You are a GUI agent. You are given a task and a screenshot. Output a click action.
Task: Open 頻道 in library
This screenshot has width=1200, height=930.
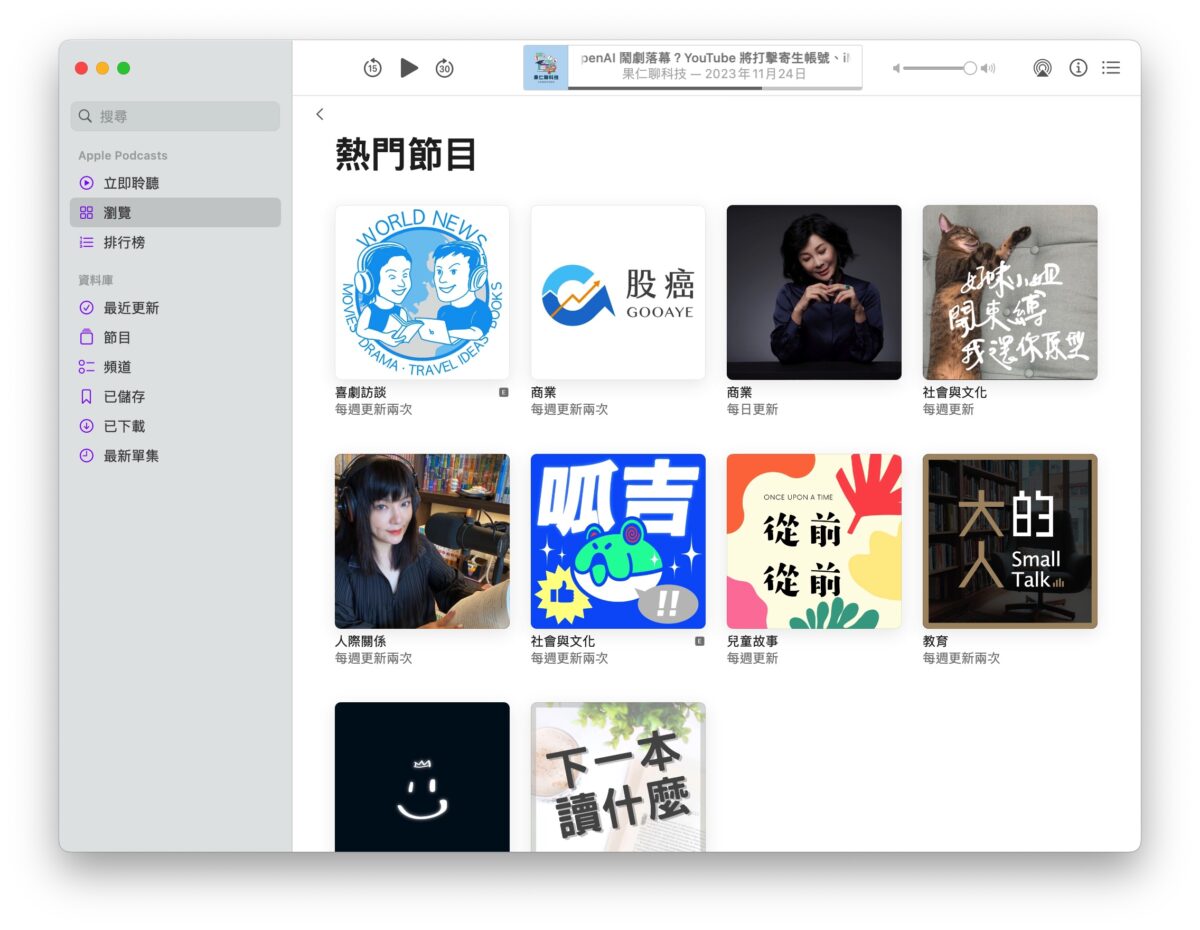point(175,367)
